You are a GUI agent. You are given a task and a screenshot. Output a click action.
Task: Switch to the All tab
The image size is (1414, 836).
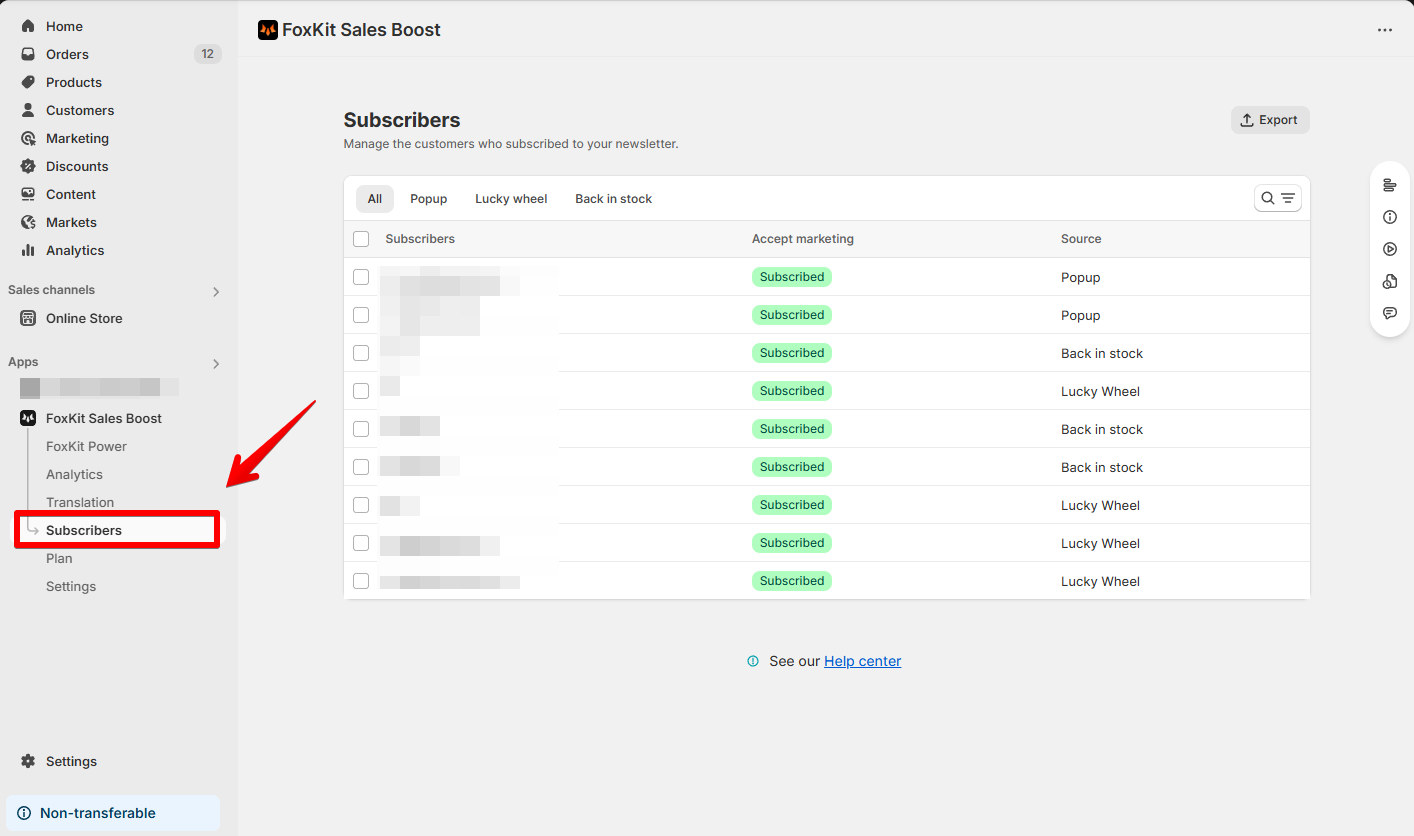pyautogui.click(x=375, y=199)
